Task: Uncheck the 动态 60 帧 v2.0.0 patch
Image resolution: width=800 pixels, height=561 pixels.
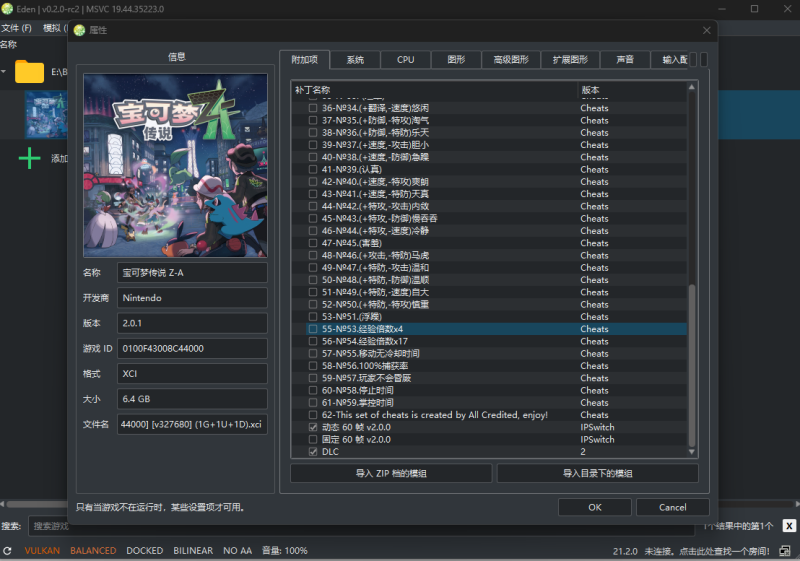Action: [x=313, y=427]
